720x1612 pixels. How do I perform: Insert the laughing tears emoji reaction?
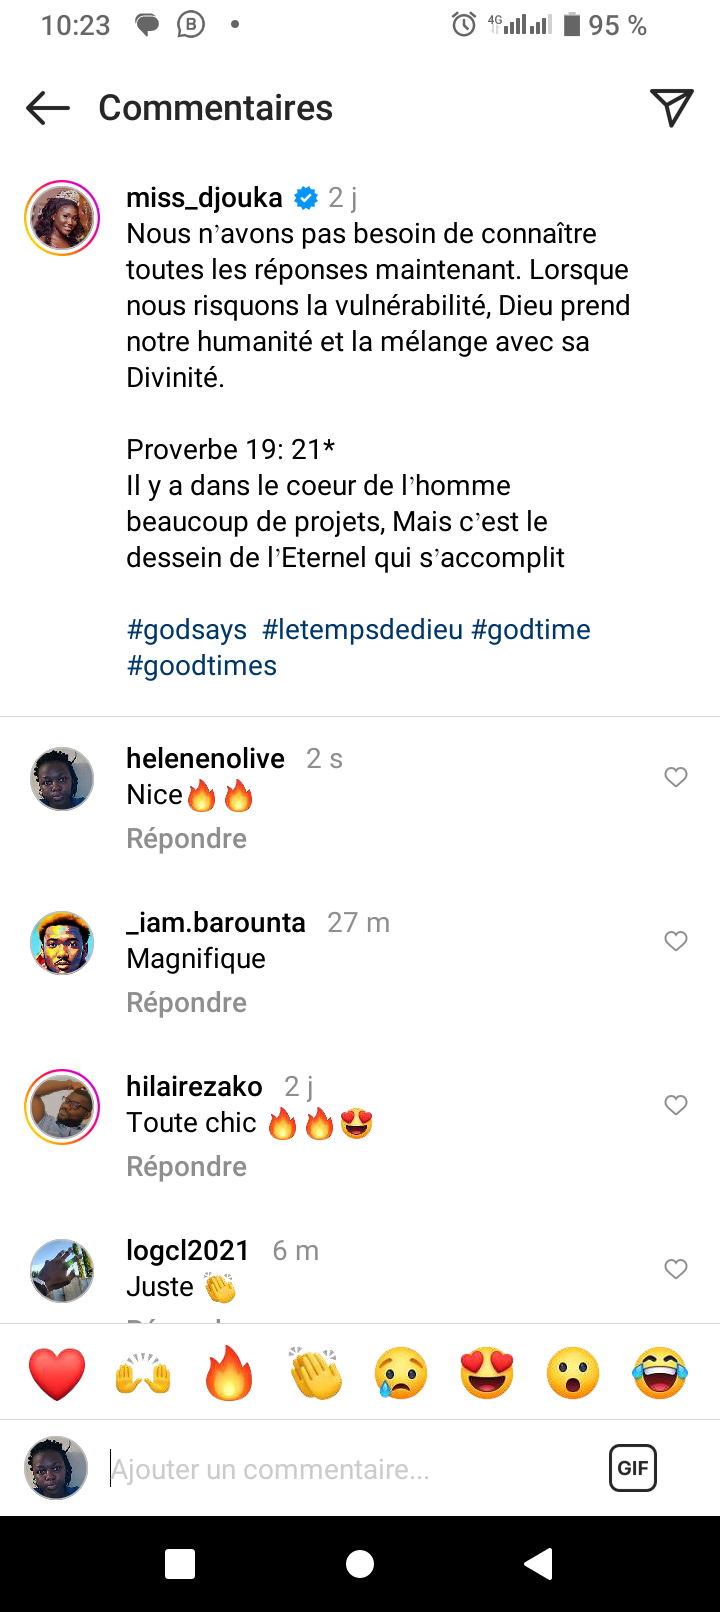tap(660, 1373)
